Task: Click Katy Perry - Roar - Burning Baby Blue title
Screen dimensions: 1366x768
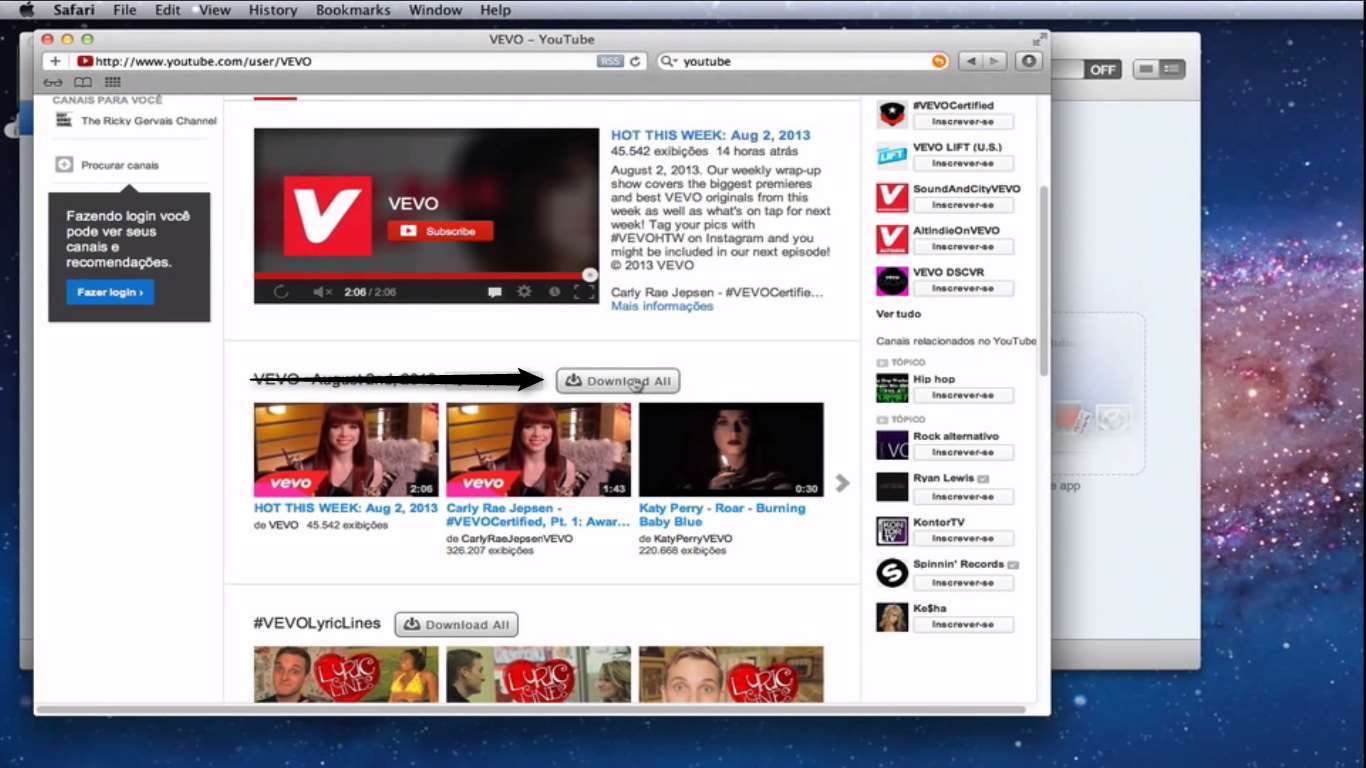Action: tap(722, 515)
